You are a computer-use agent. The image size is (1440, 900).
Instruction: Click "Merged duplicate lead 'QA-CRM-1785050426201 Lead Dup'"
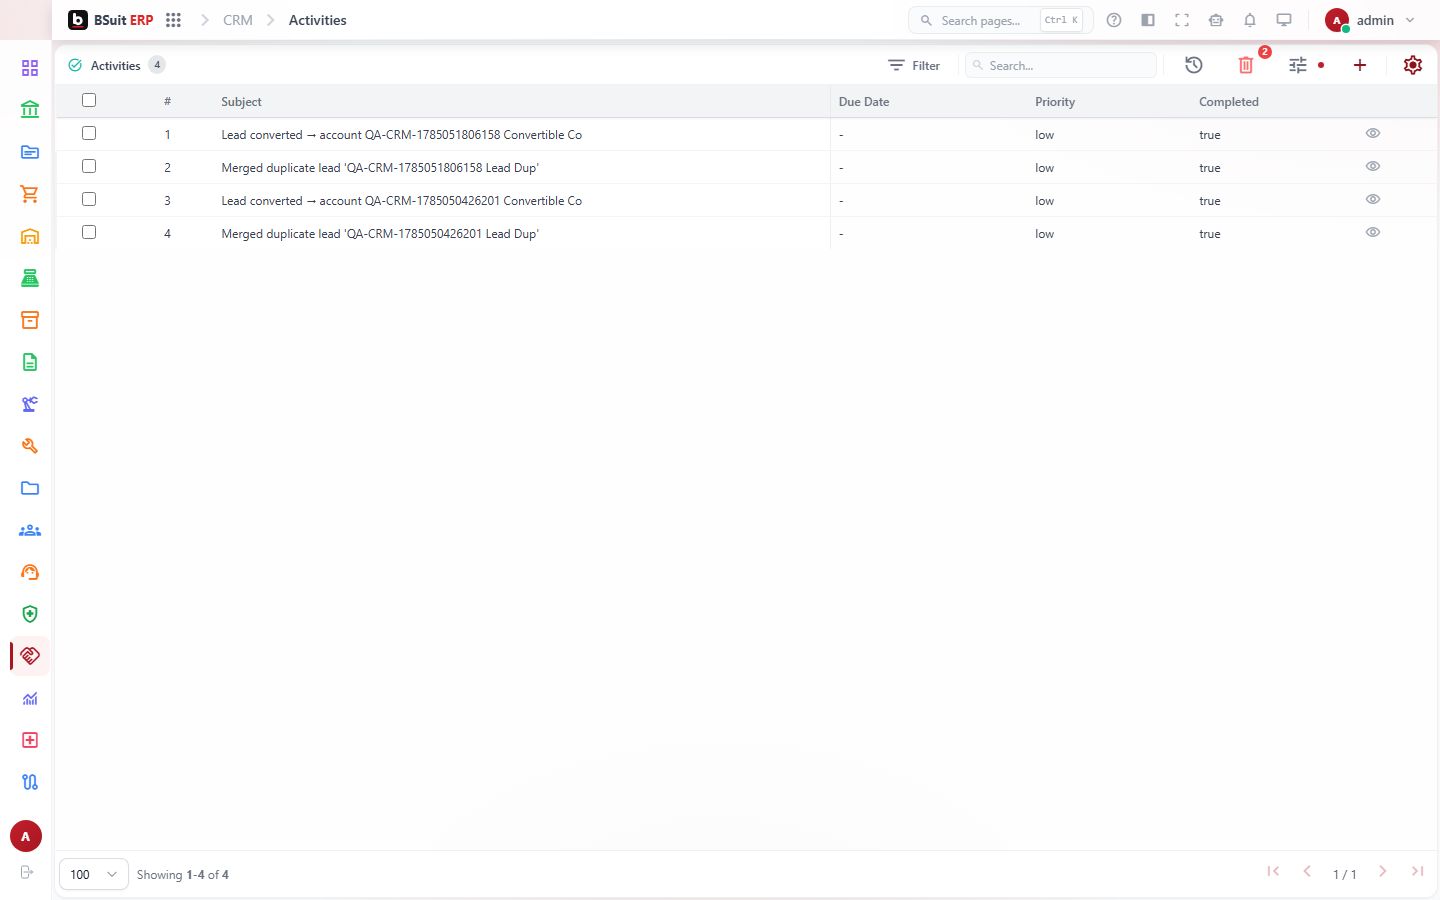pos(380,234)
